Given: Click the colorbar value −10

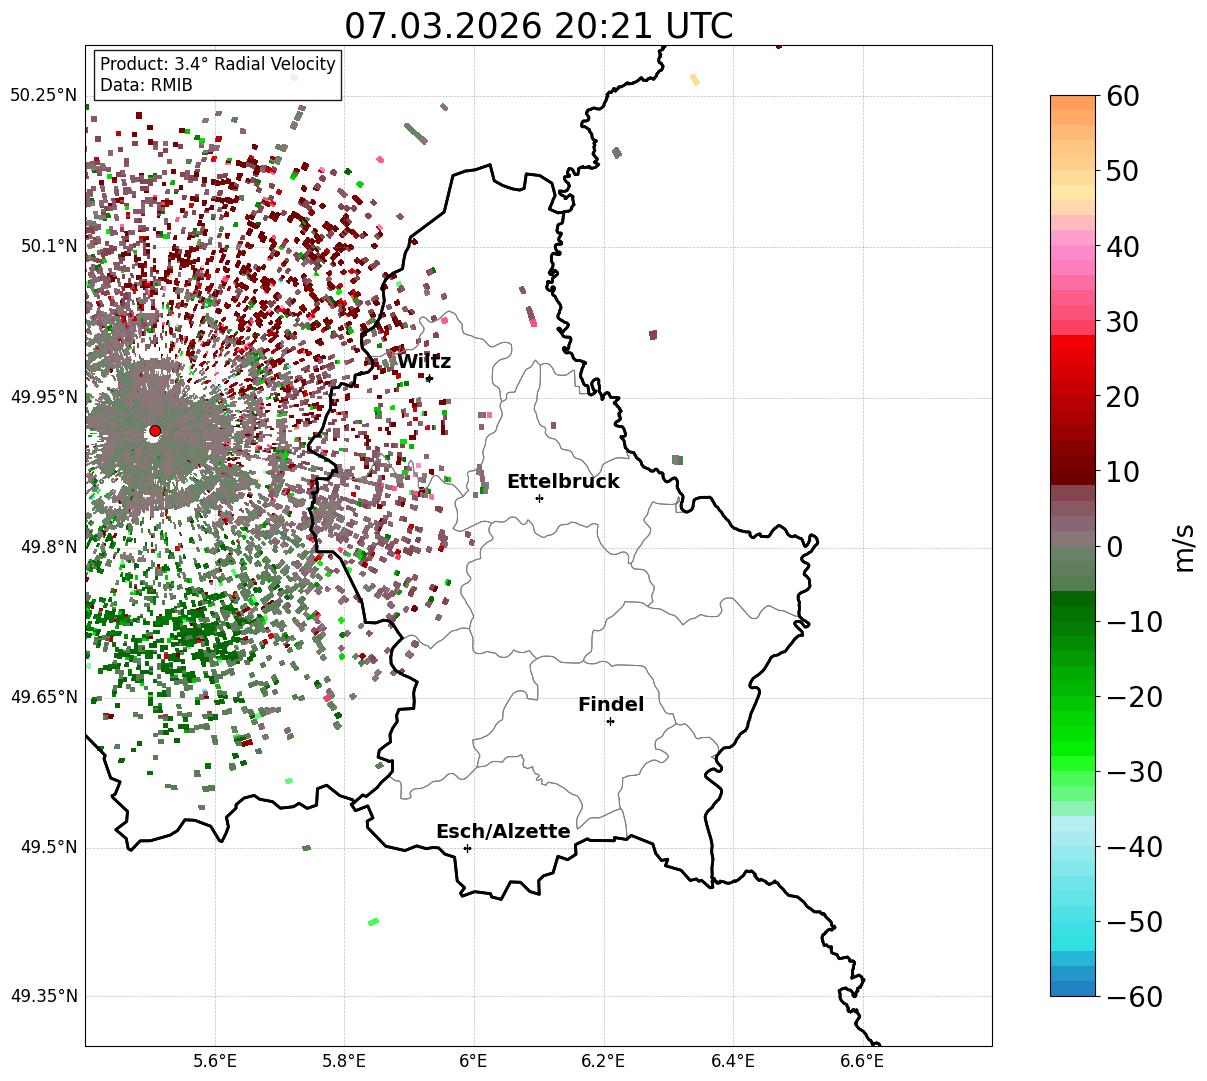Looking at the screenshot, I should point(1134,621).
